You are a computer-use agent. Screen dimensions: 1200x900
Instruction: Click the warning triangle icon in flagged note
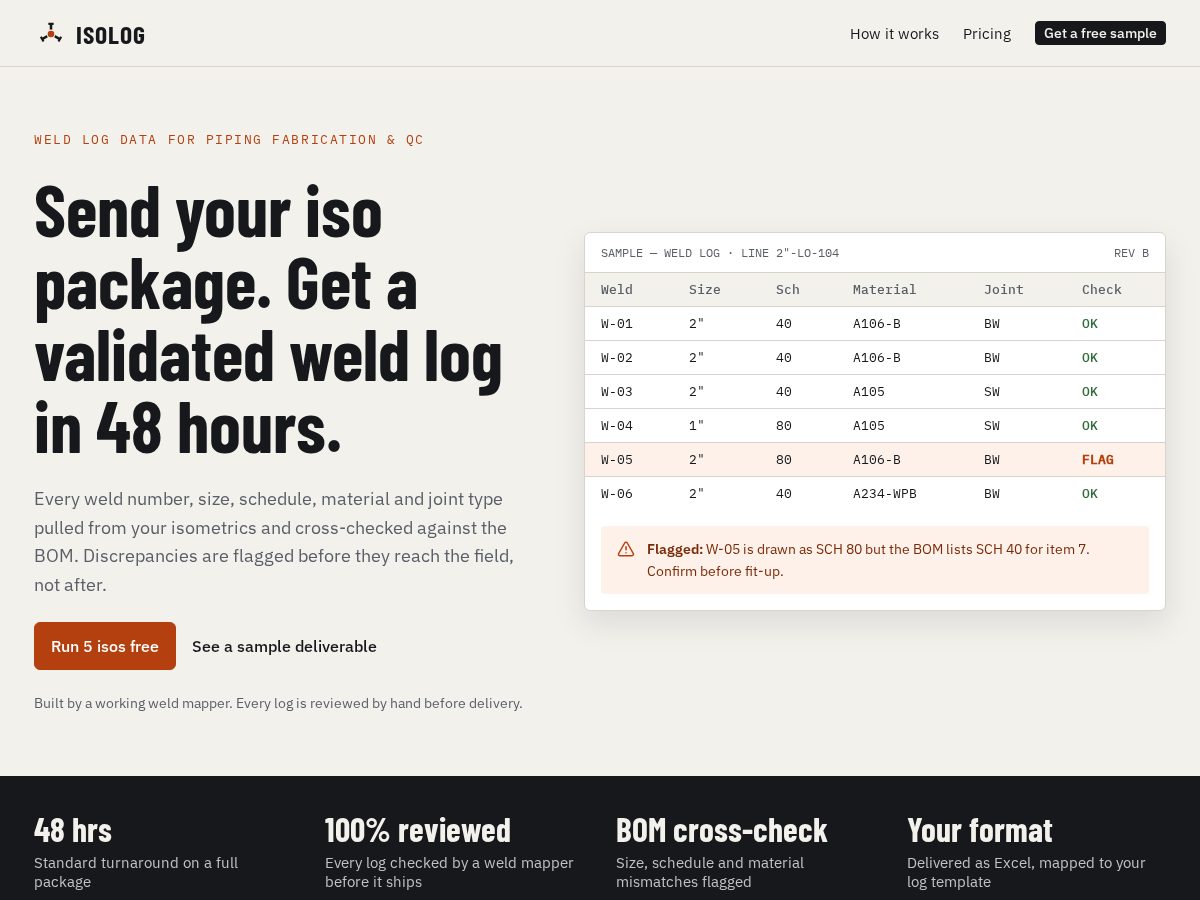click(626, 549)
